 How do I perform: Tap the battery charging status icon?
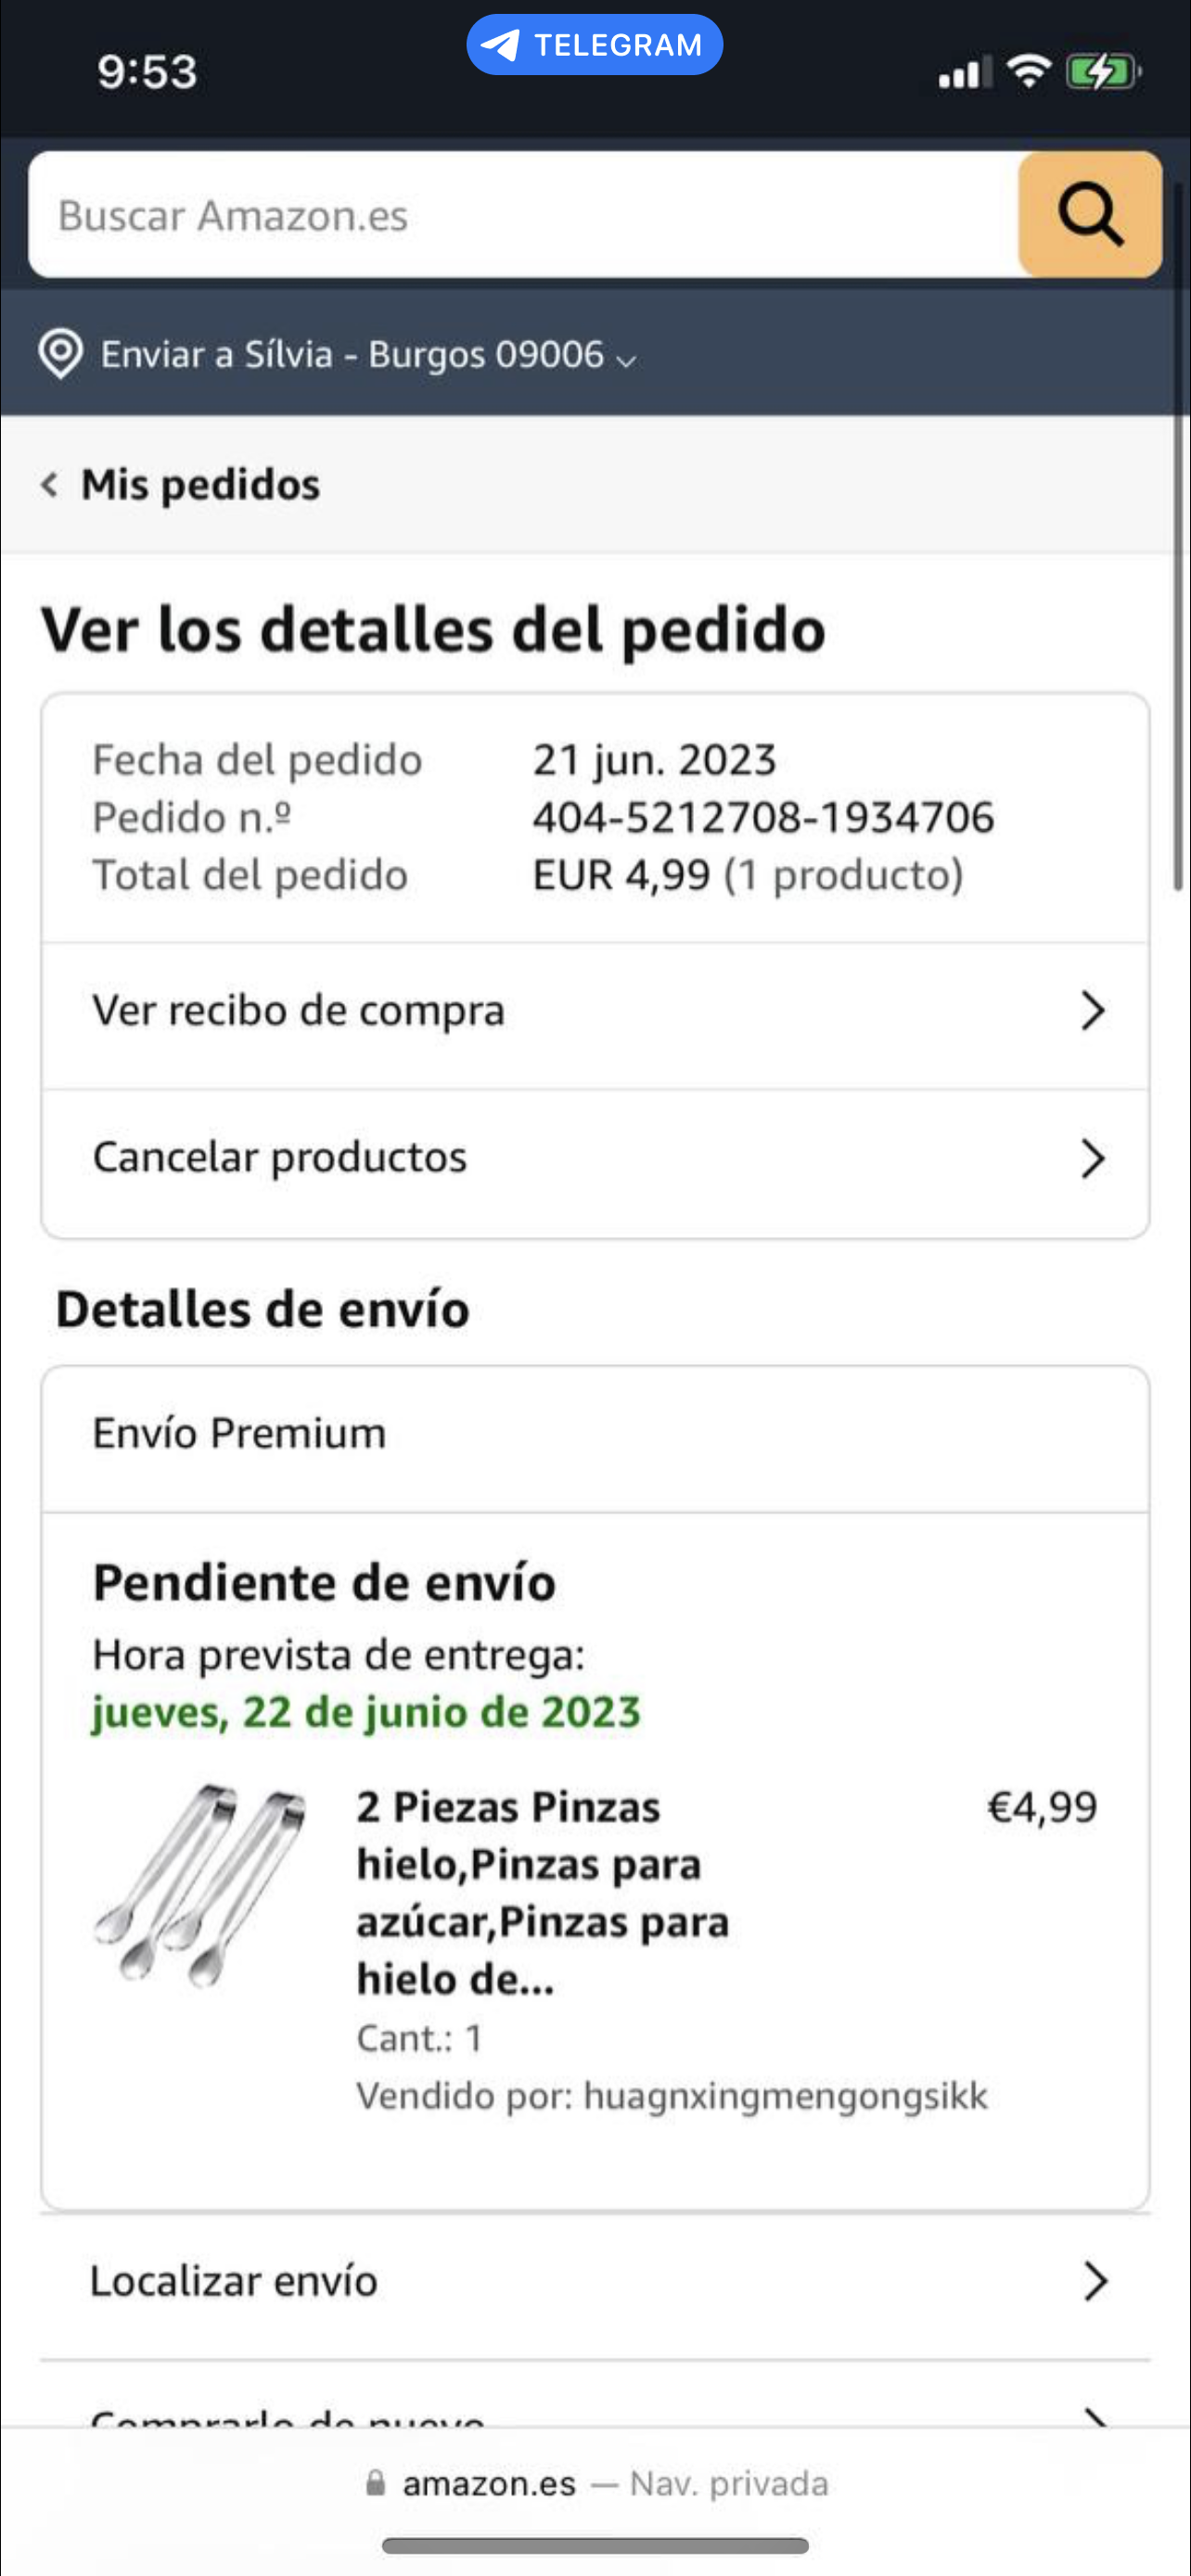(x=1102, y=72)
